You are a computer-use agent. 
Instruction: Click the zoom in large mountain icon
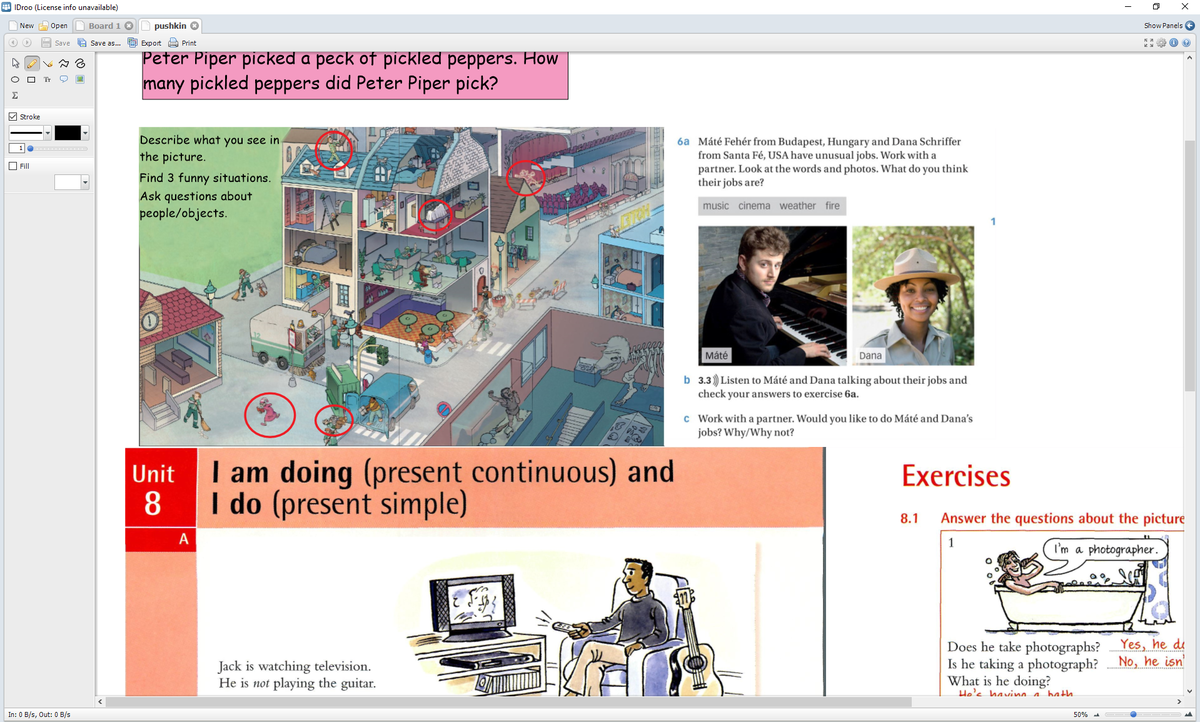coord(1187,714)
